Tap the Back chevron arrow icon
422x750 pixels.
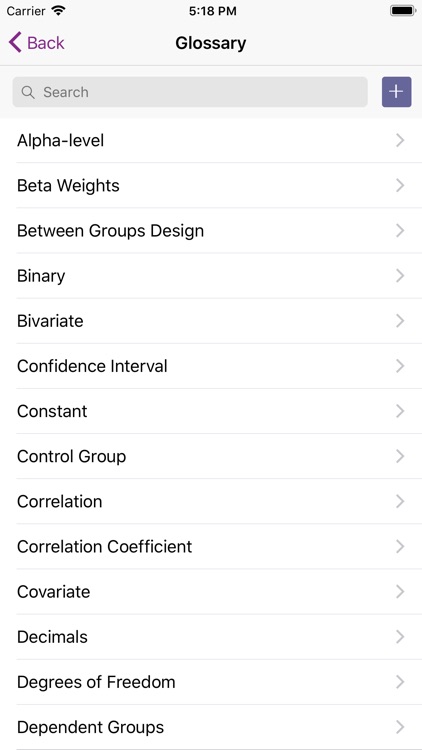[15, 43]
